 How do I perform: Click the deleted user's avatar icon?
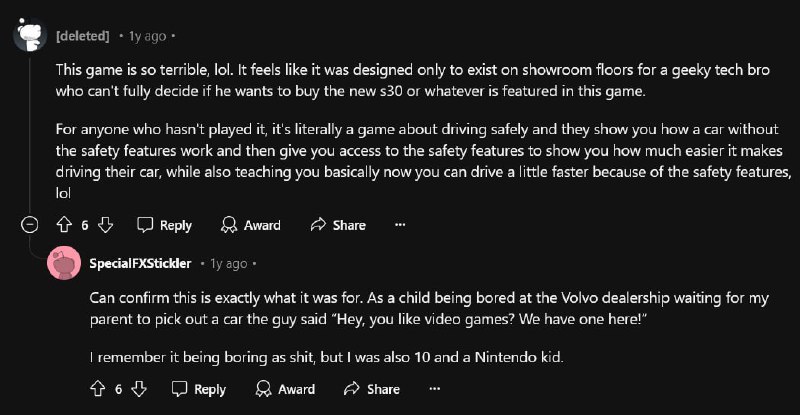(x=29, y=34)
